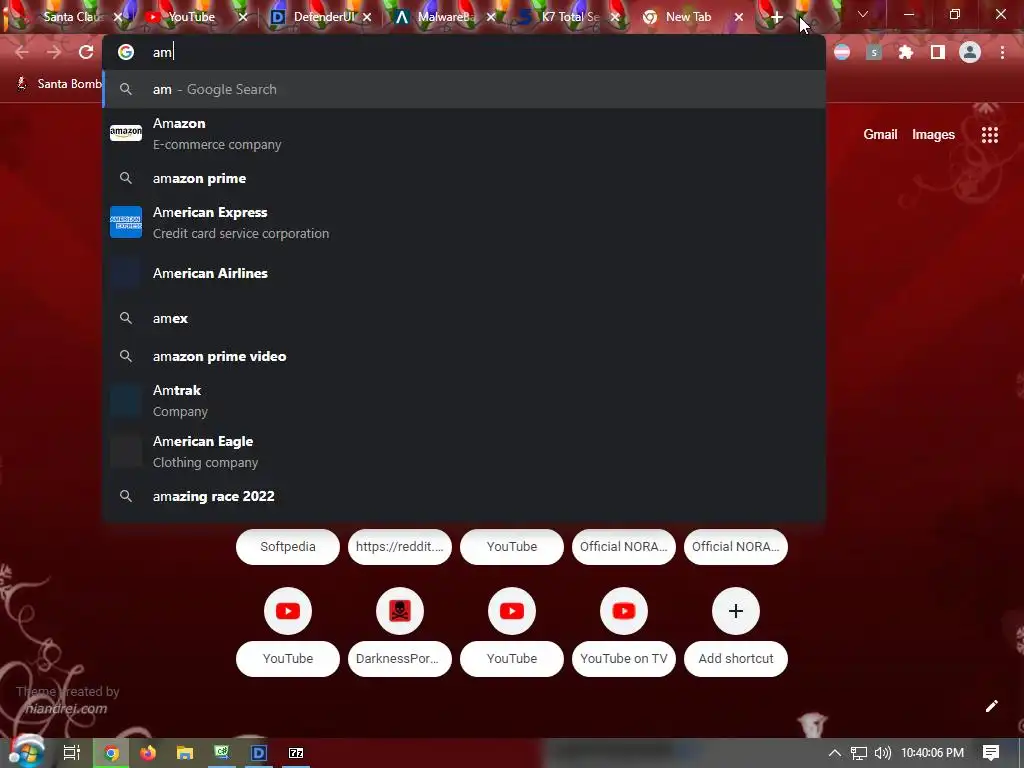Open Task View on the taskbar
Image resolution: width=1024 pixels, height=768 pixels.
click(72, 753)
